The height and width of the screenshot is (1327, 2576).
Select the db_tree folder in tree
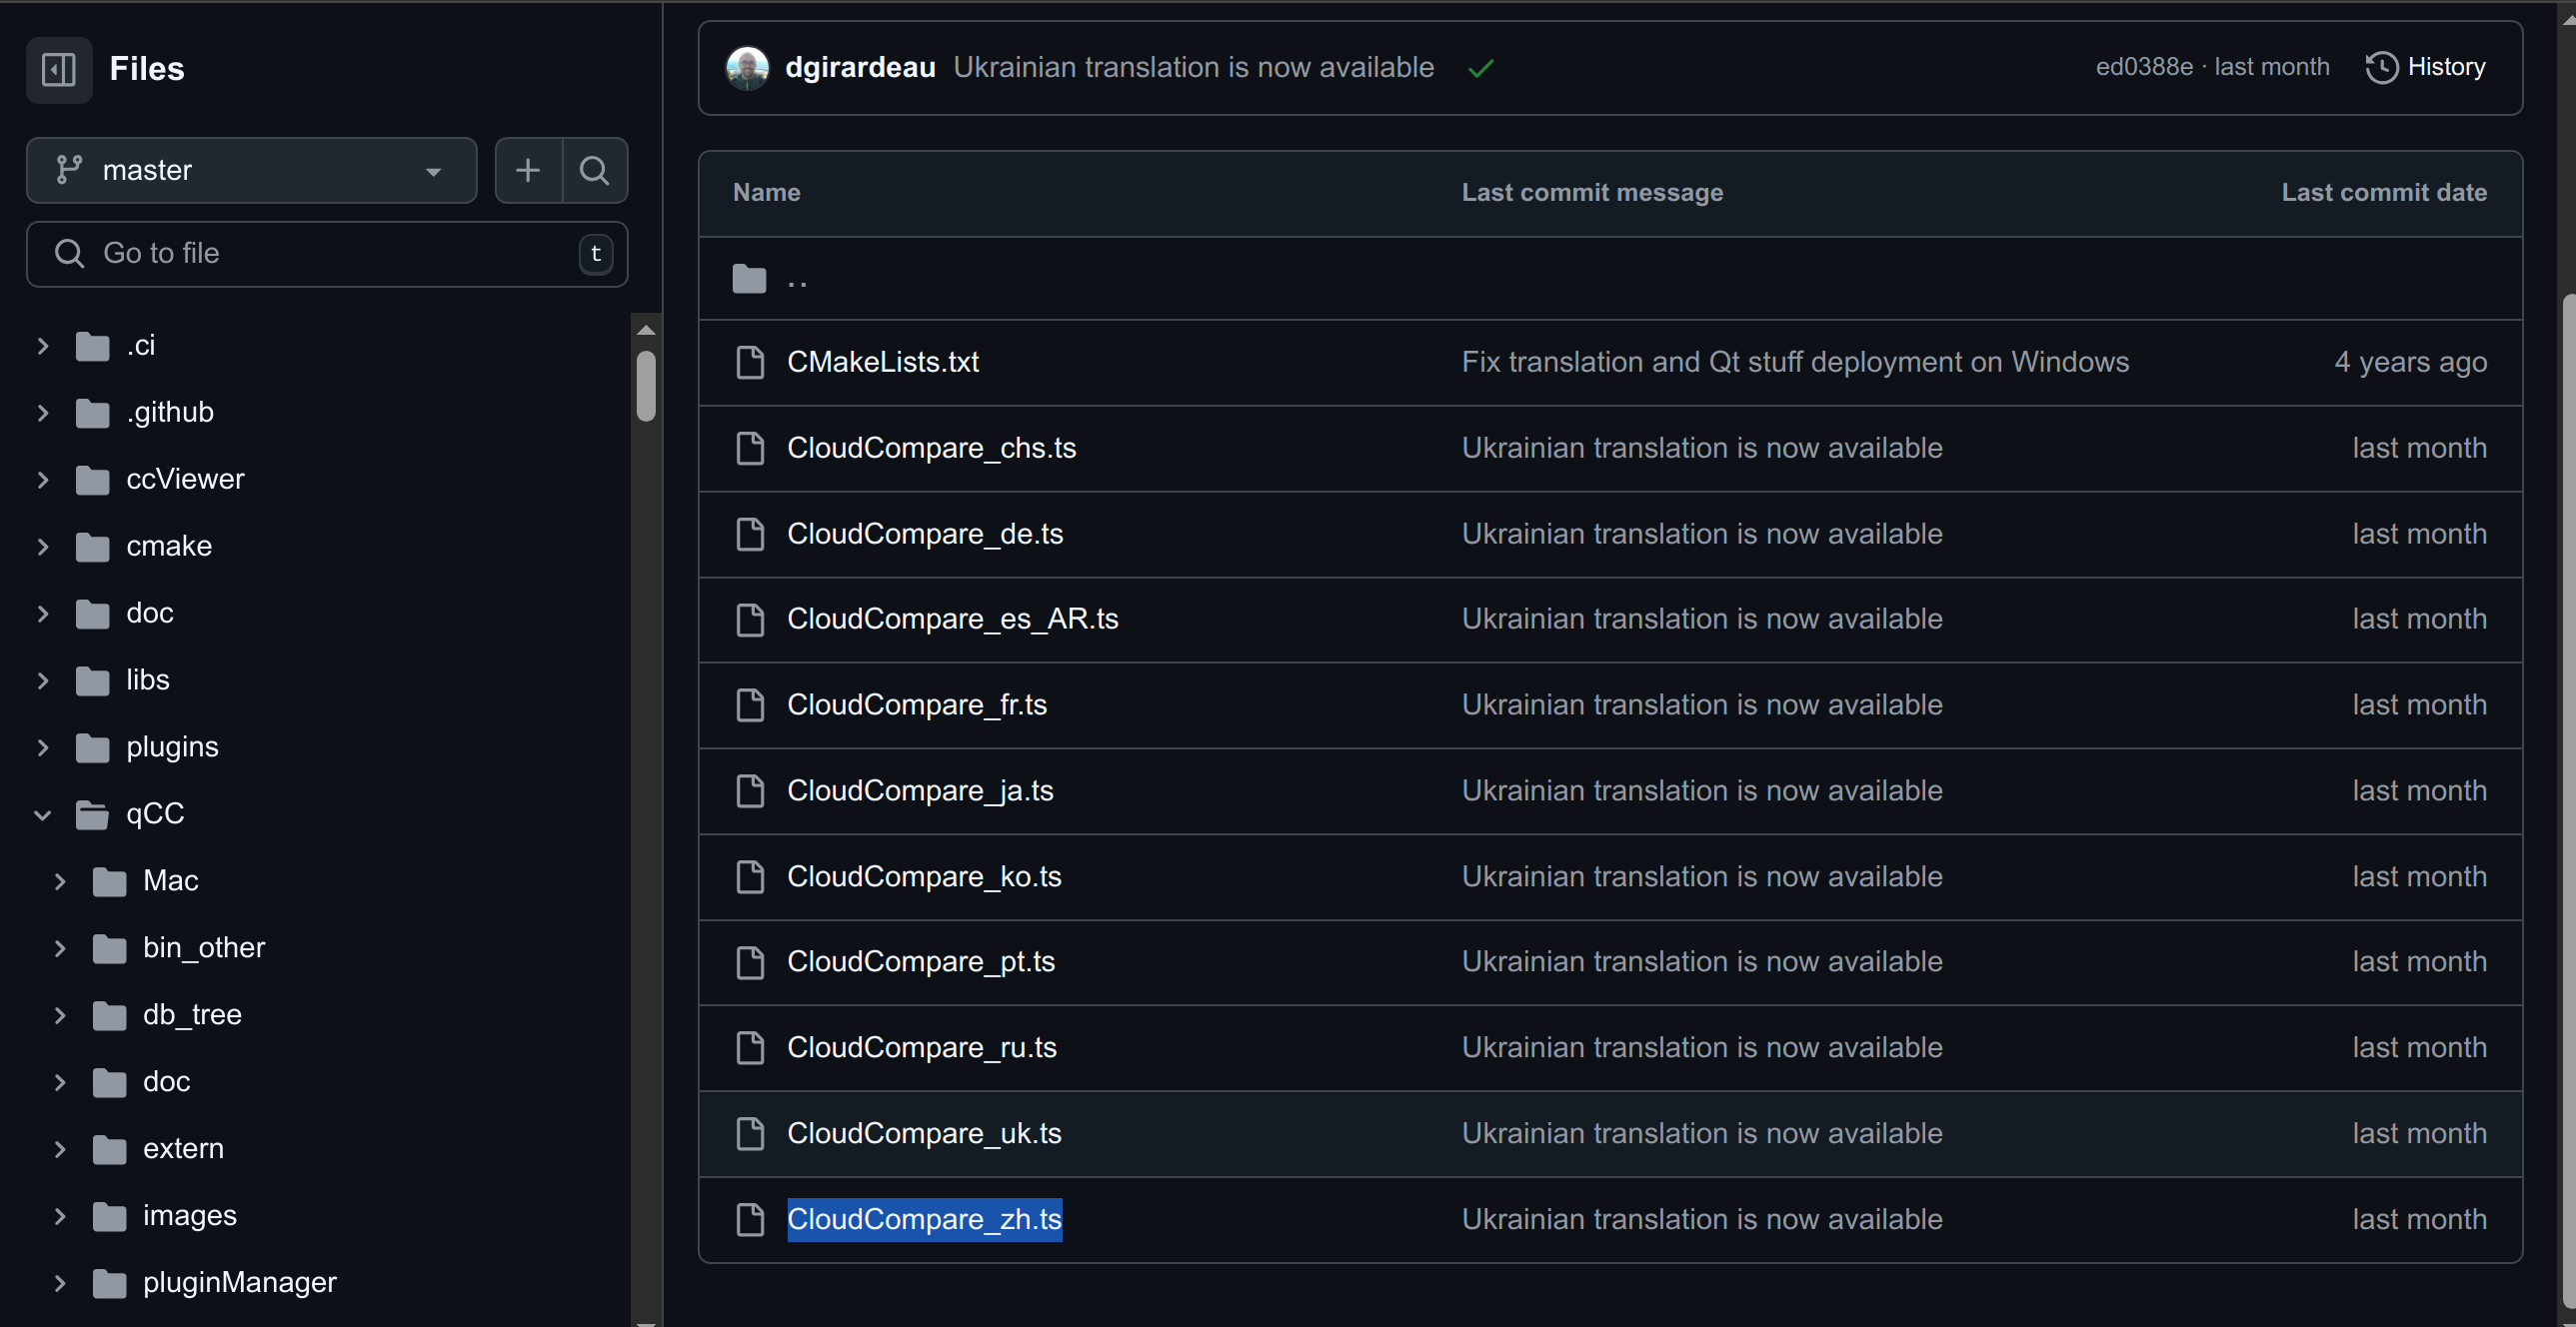coord(192,1016)
